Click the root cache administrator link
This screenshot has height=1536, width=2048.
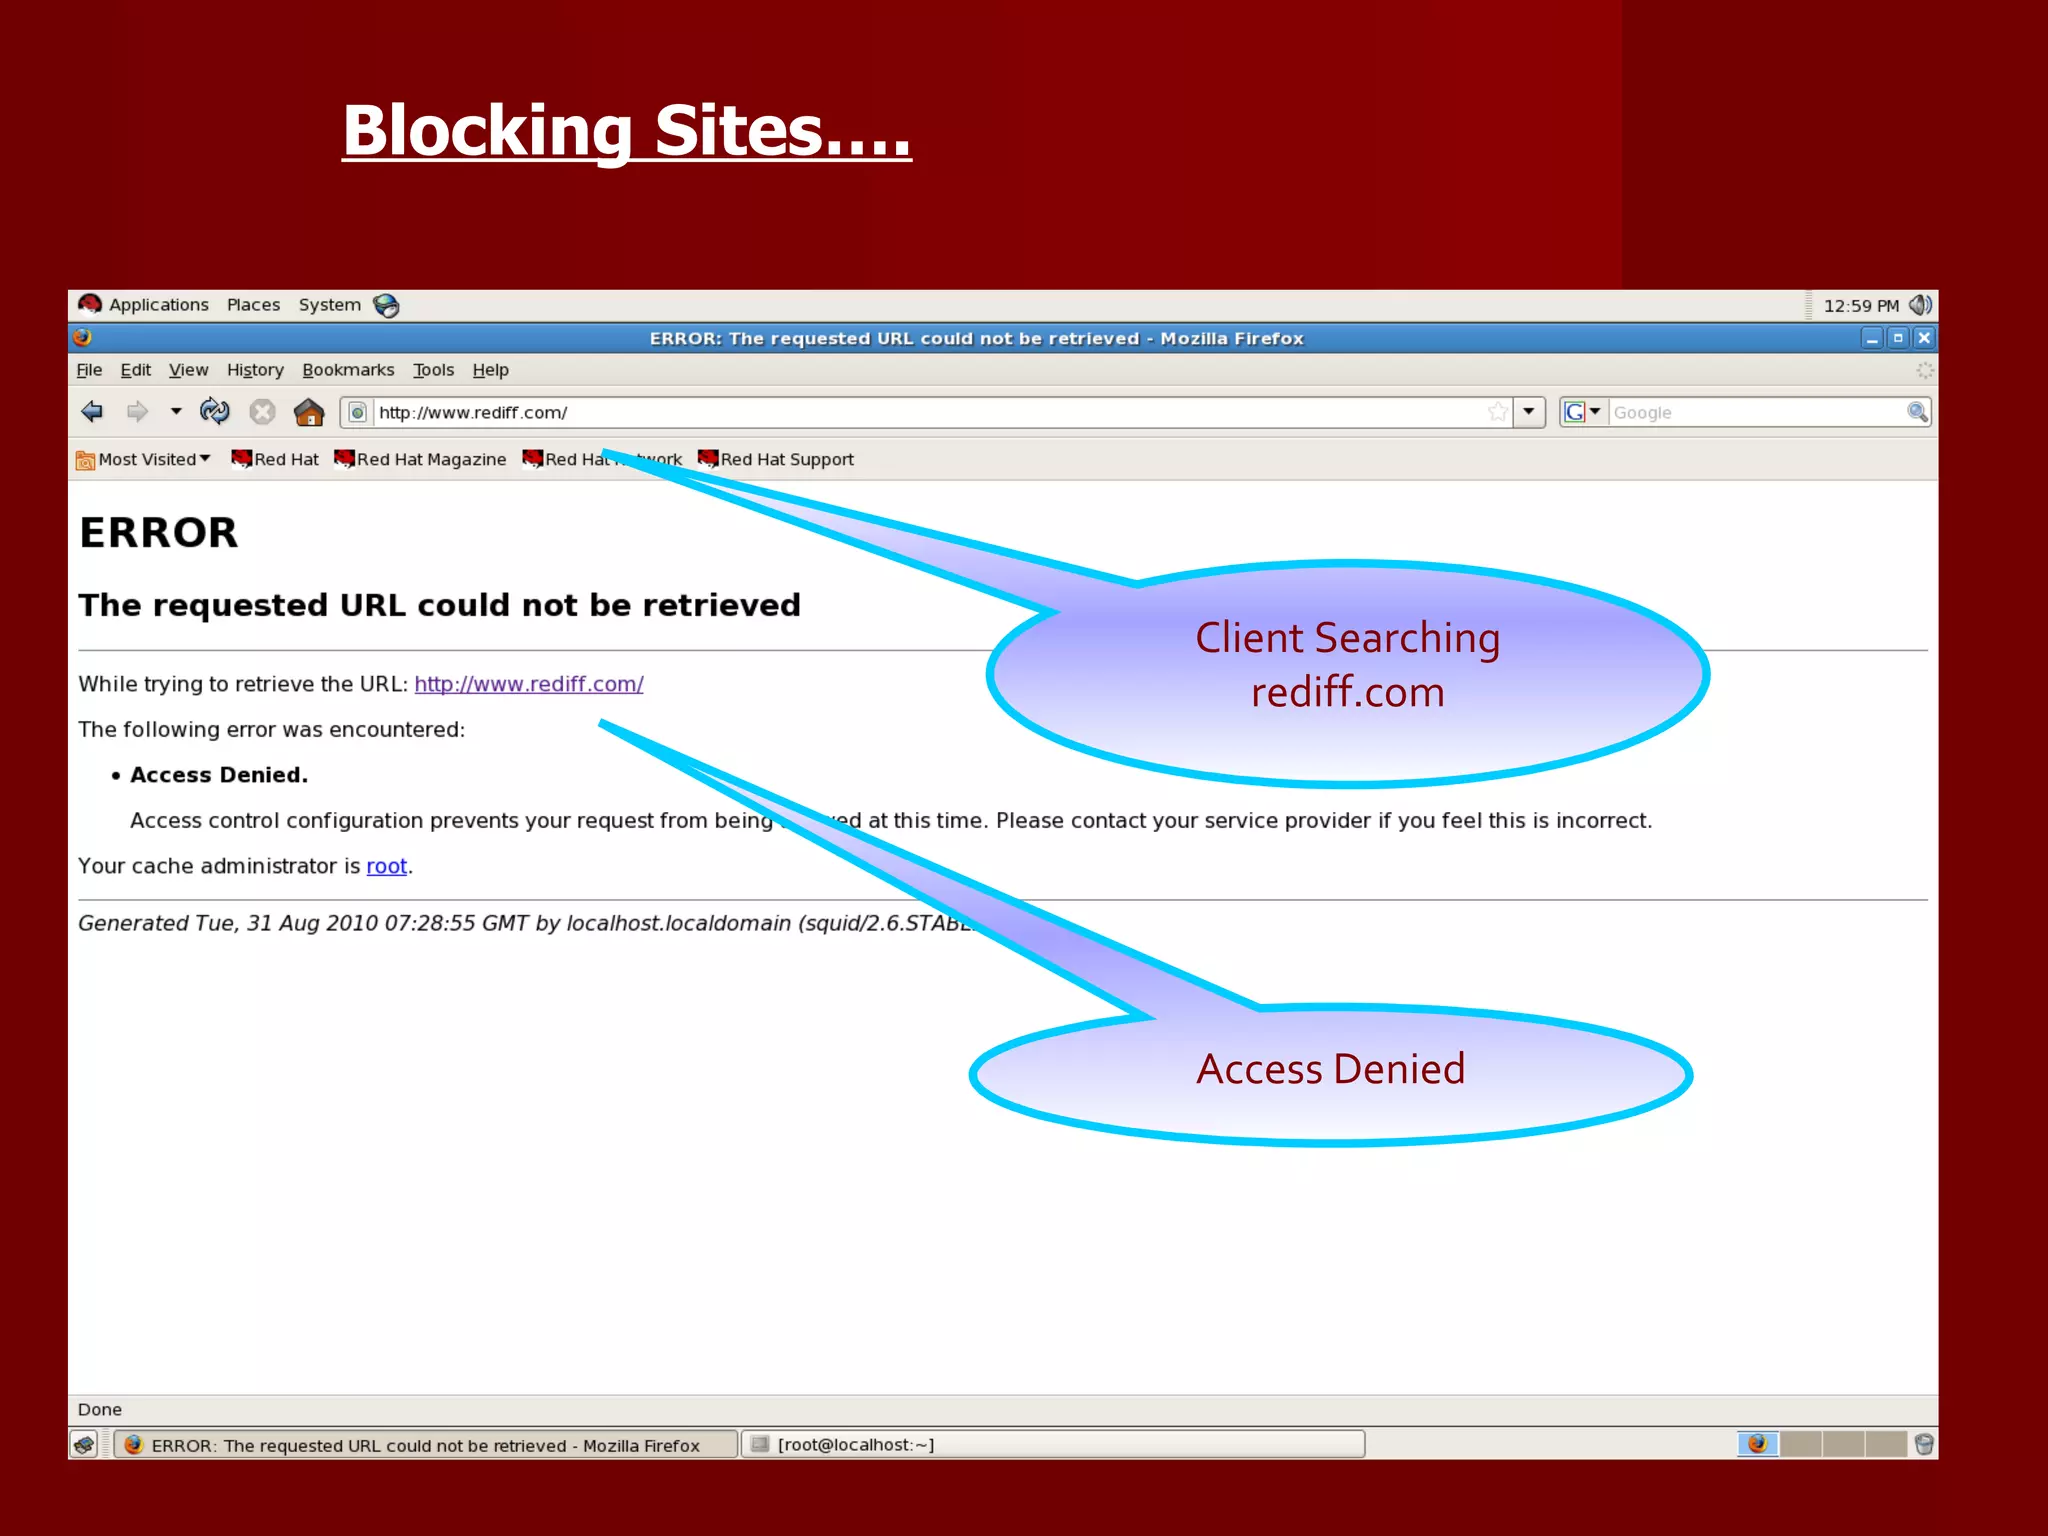[386, 866]
